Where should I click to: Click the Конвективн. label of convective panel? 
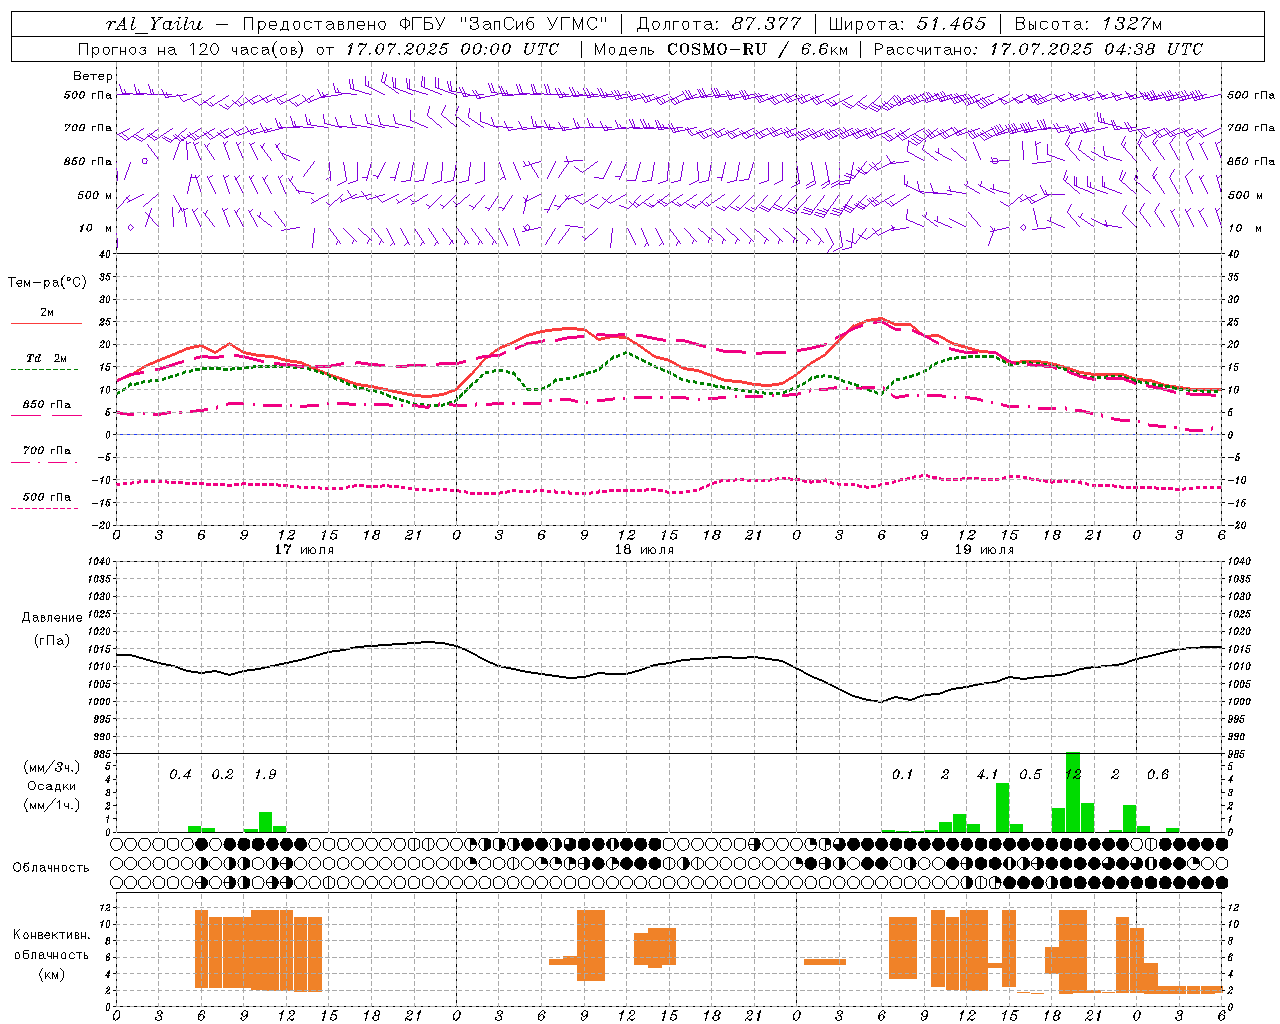[x=51, y=935]
